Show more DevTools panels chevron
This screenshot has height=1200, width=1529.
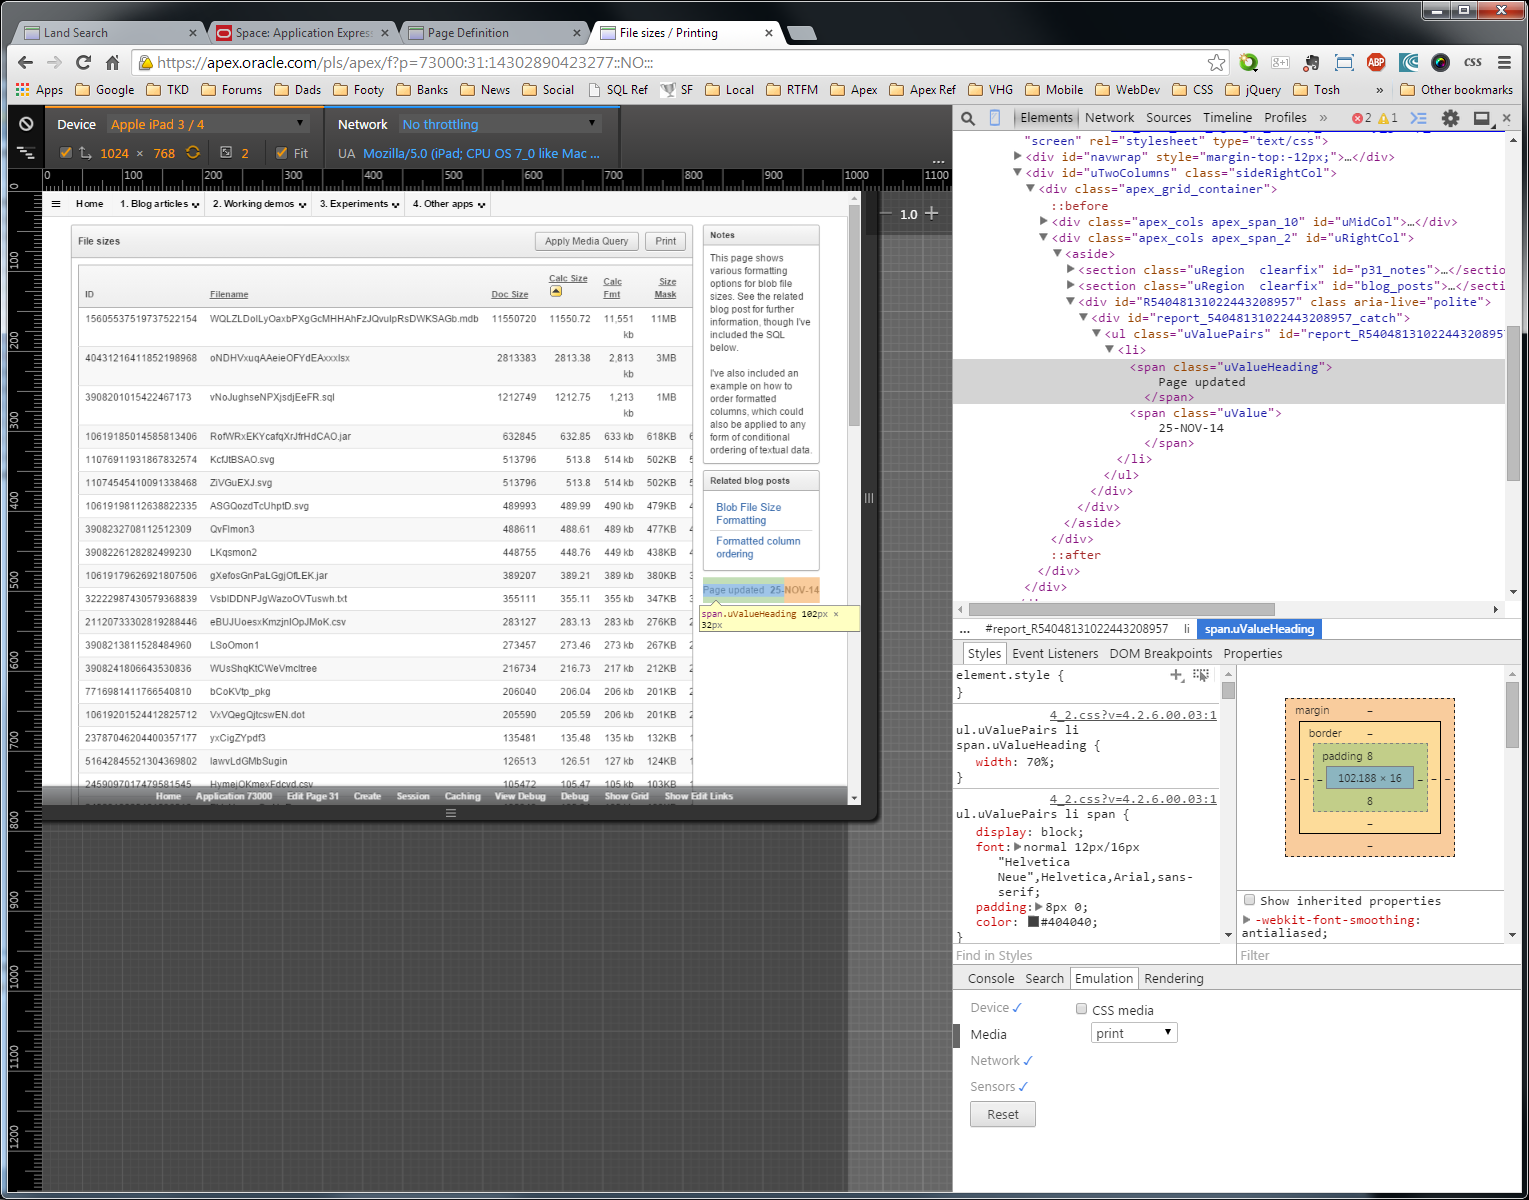pyautogui.click(x=1324, y=118)
